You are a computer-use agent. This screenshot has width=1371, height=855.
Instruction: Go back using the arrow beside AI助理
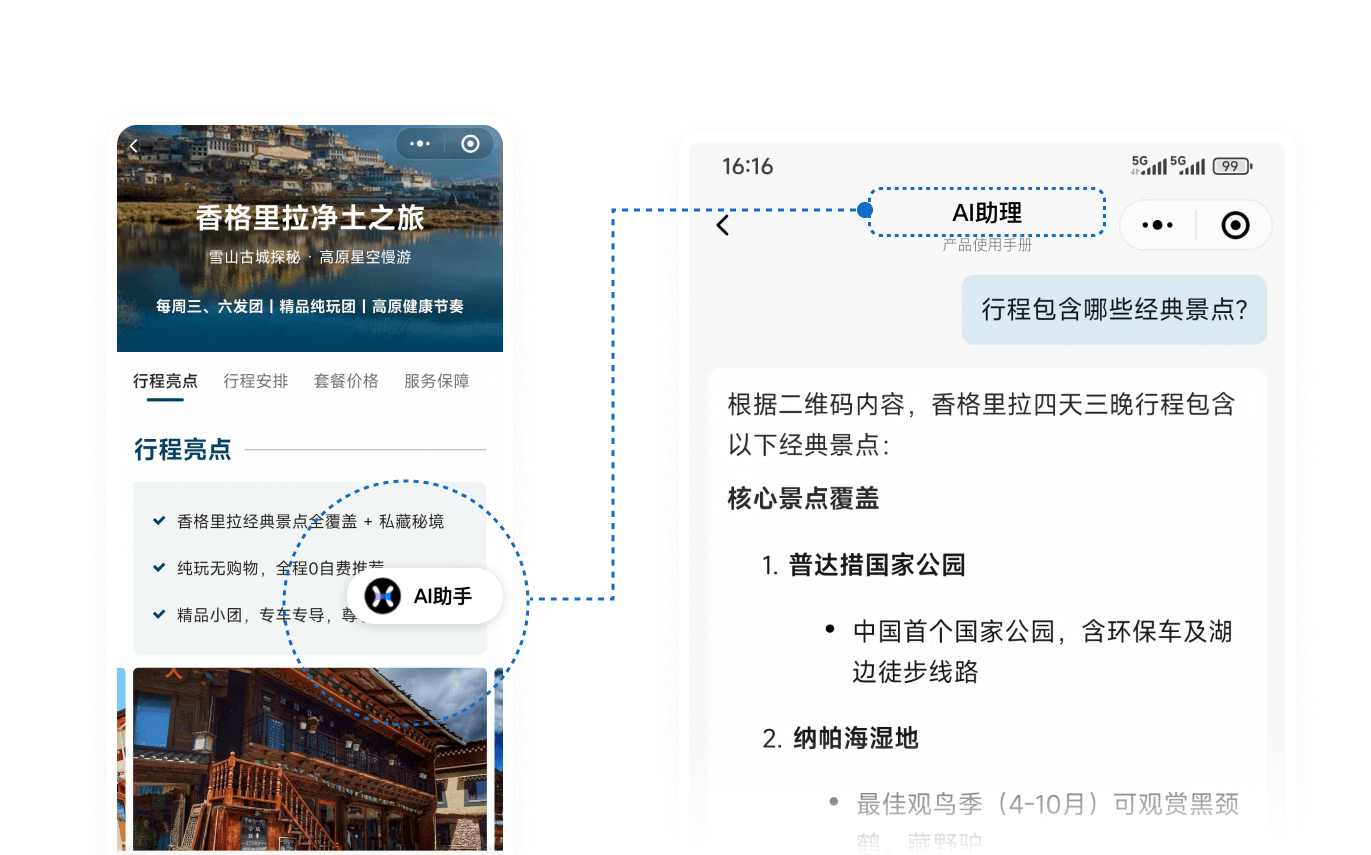click(723, 226)
